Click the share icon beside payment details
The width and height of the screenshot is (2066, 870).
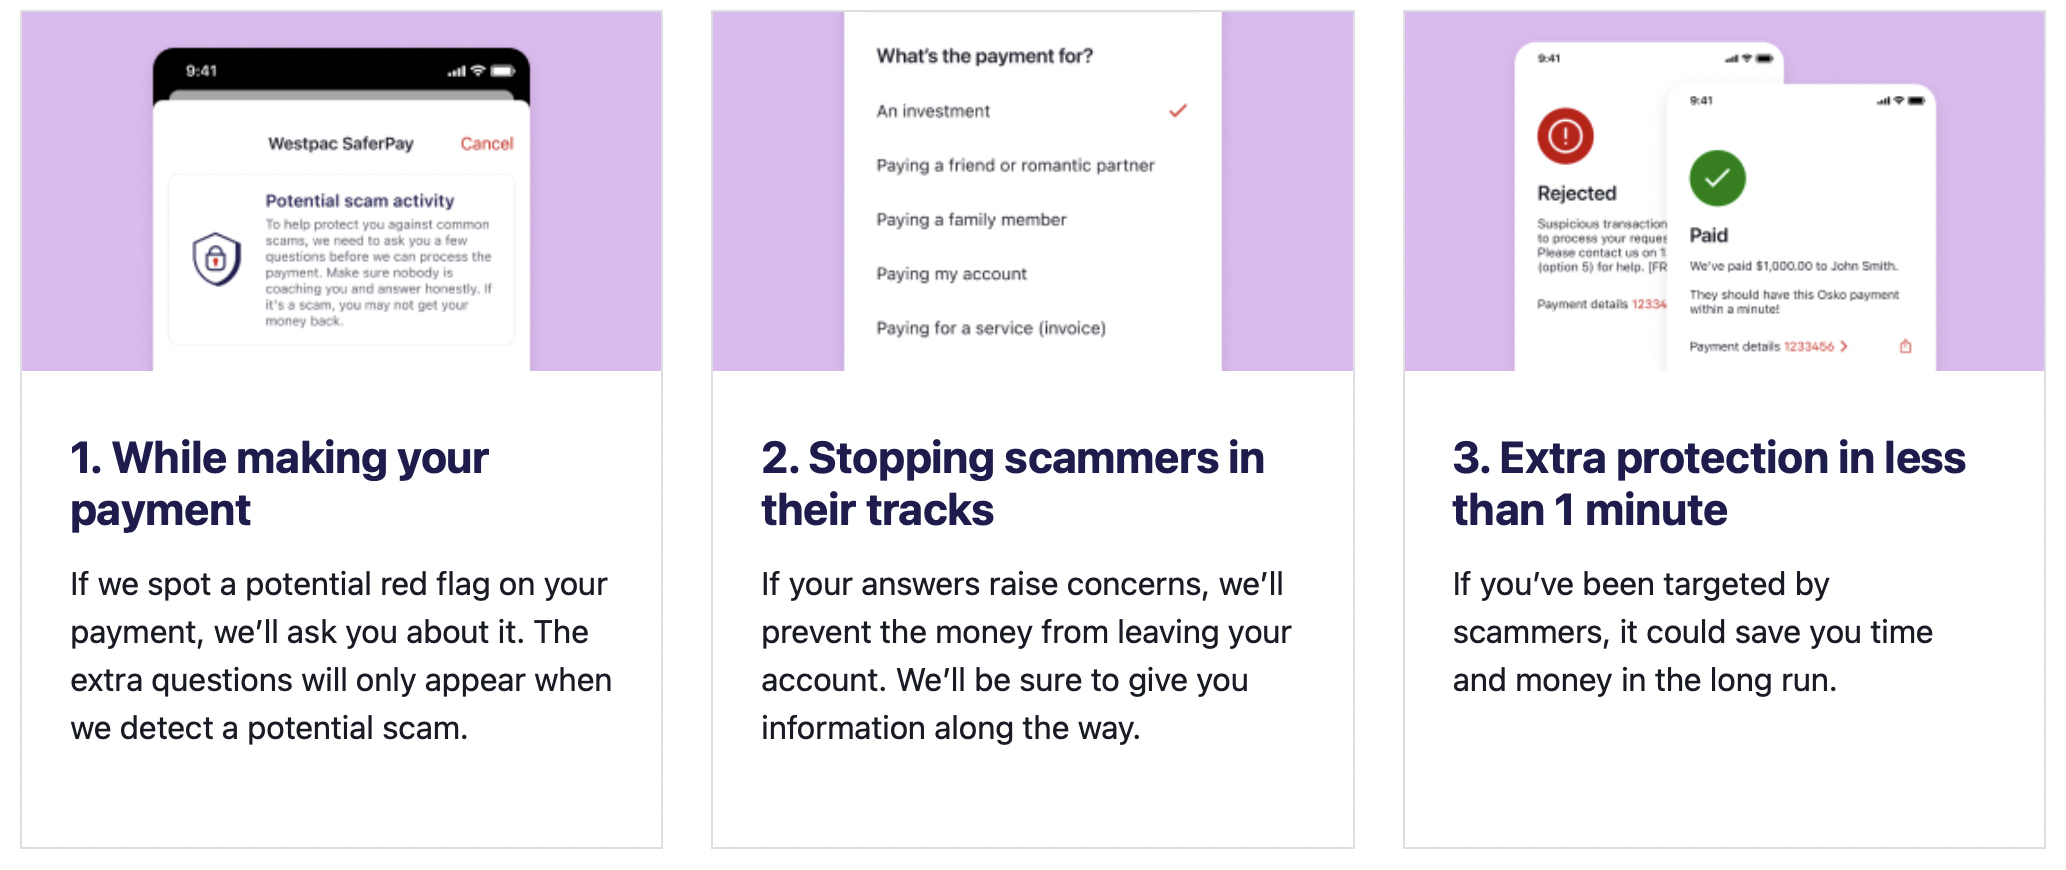[x=1905, y=346]
